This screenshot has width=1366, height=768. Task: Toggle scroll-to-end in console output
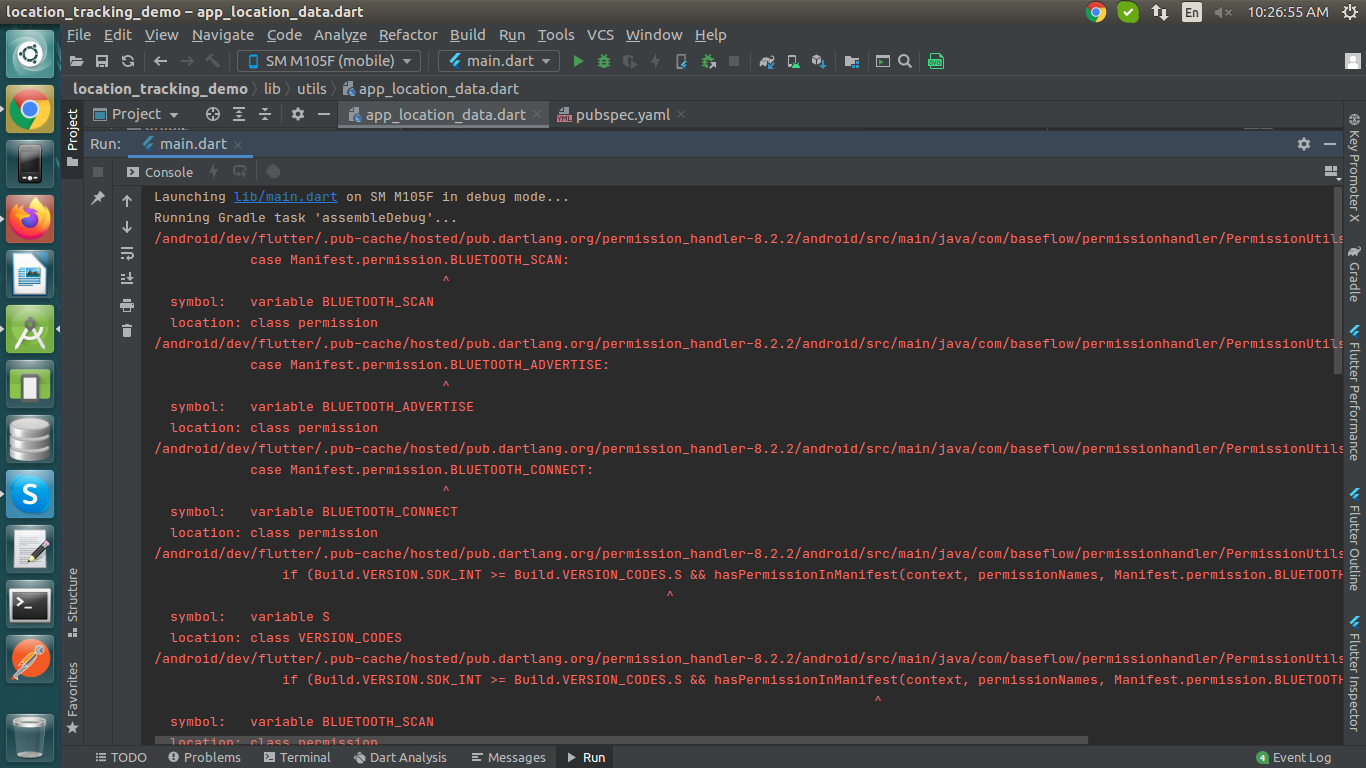(127, 278)
